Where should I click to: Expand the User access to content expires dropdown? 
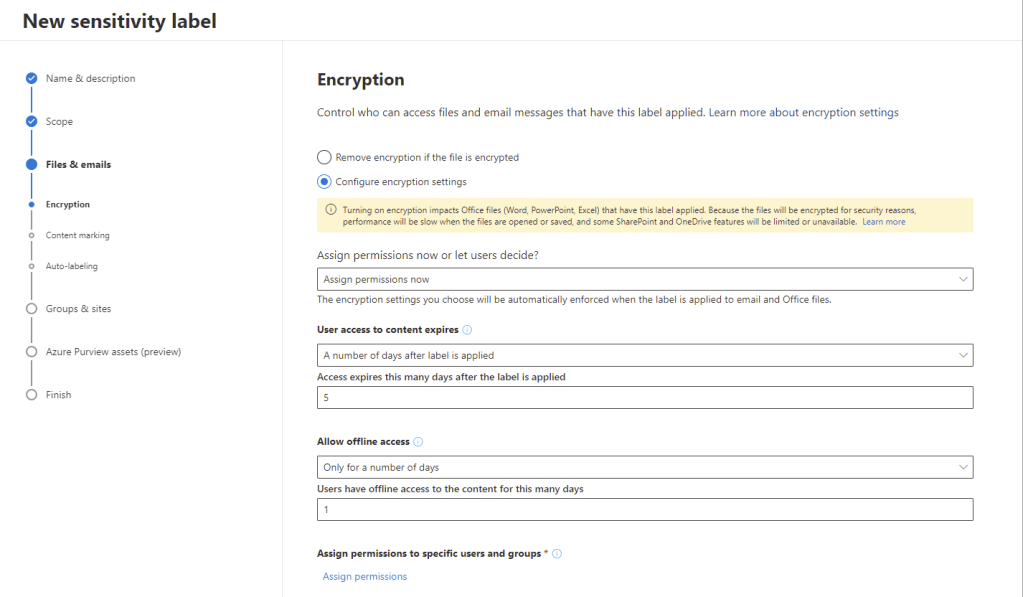click(x=644, y=355)
